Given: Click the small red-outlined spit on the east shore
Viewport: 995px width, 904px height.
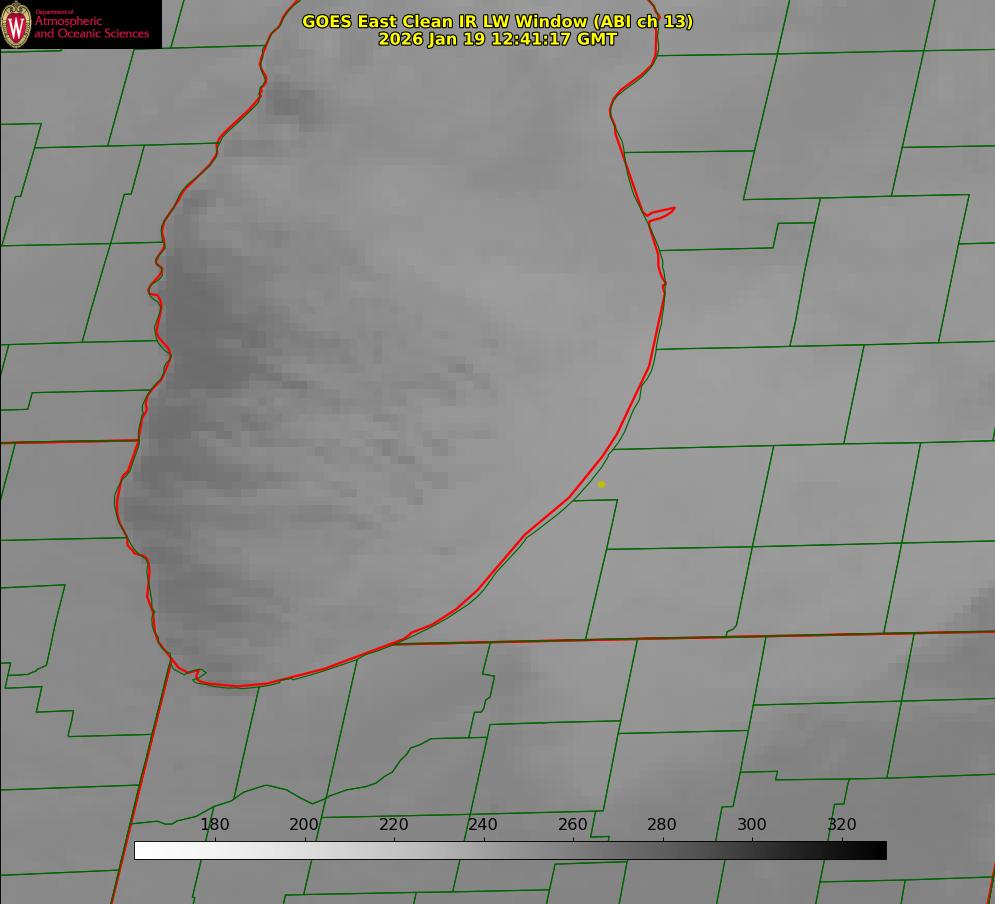Looking at the screenshot, I should (x=662, y=213).
